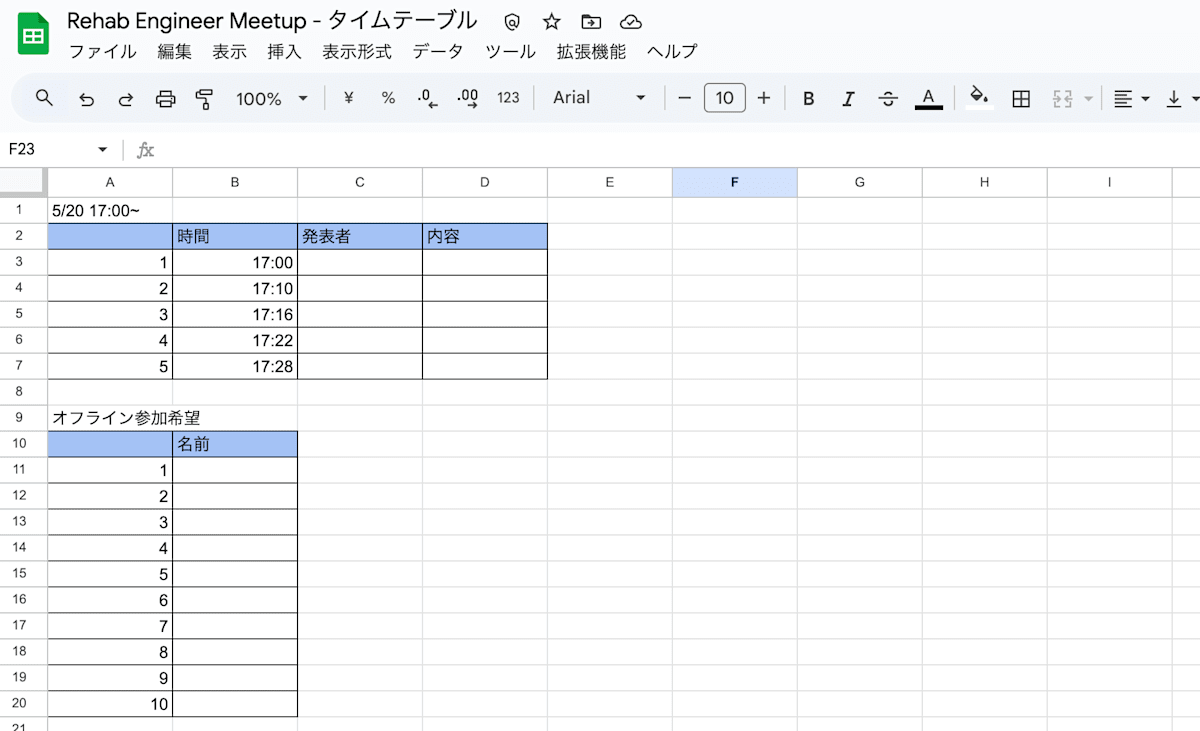Toggle italic formatting
This screenshot has width=1200, height=731.
pos(848,98)
